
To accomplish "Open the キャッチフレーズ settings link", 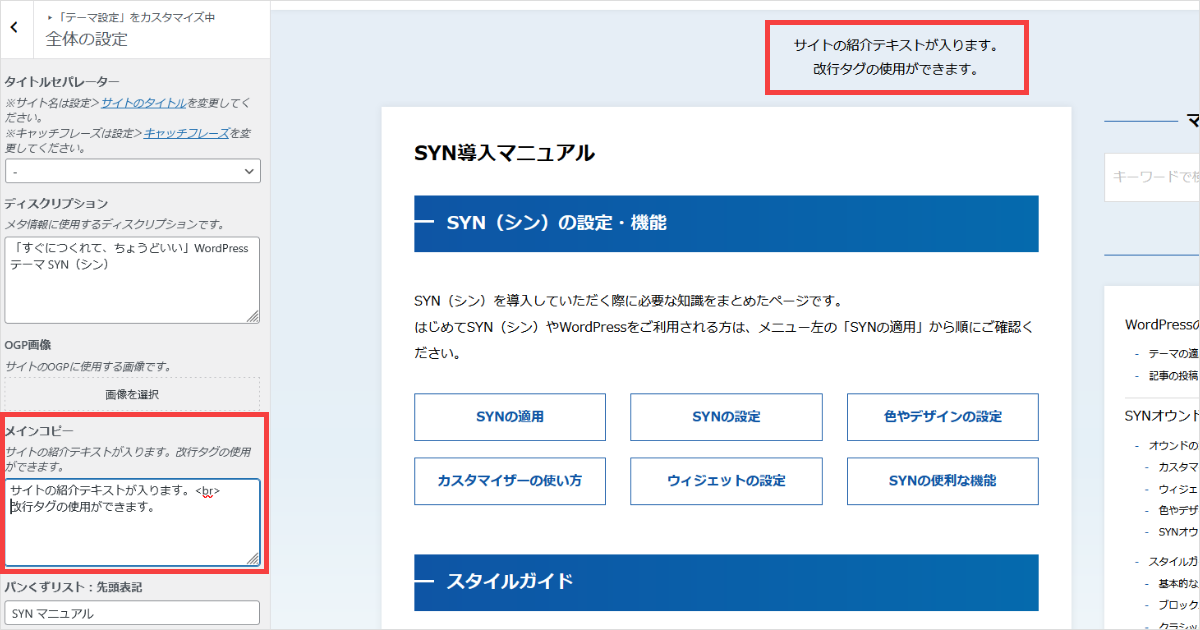I will pos(186,133).
